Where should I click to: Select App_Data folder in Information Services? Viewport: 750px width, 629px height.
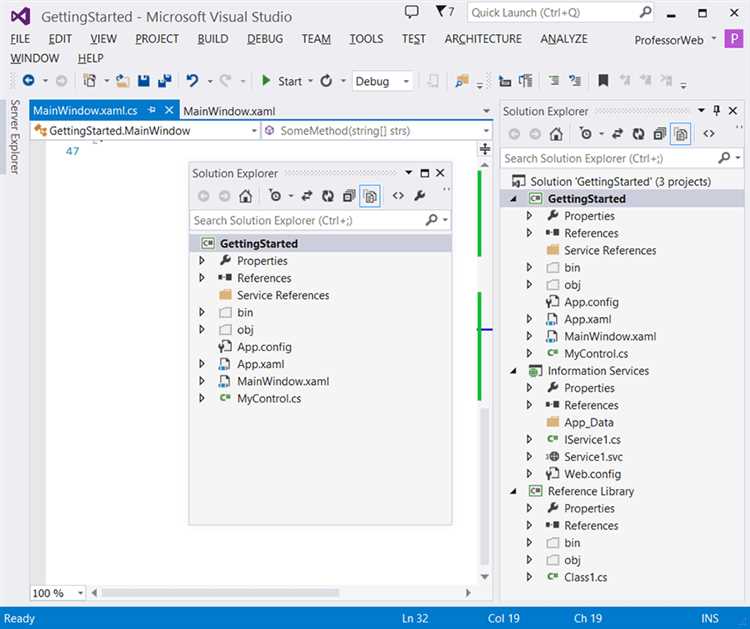tap(588, 422)
